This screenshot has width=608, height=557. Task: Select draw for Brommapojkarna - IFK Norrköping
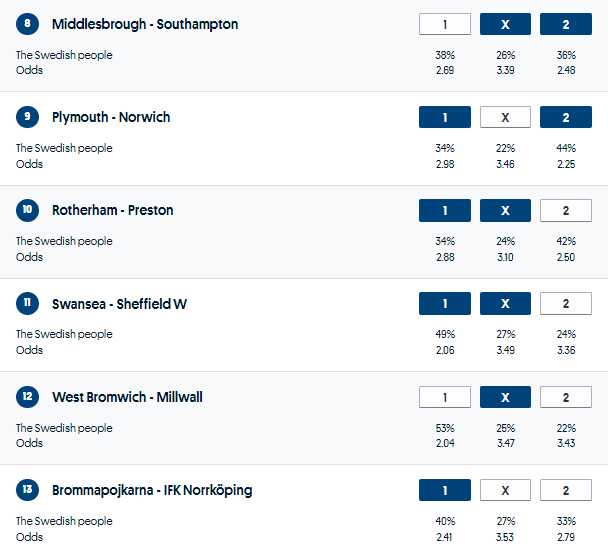tap(505, 490)
